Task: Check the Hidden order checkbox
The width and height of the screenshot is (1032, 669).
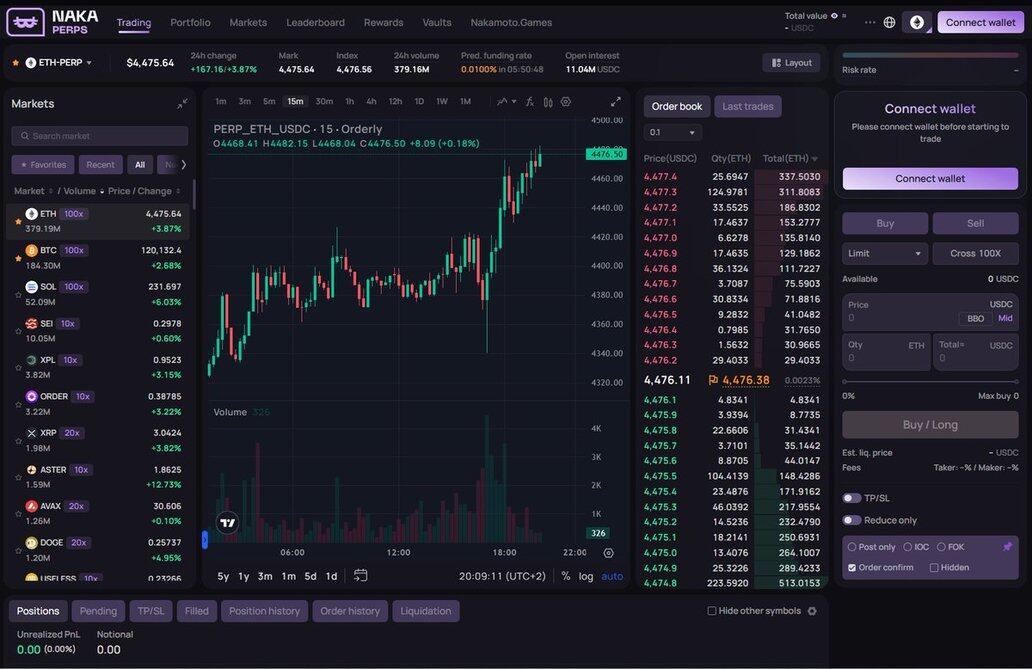Action: click(x=934, y=567)
